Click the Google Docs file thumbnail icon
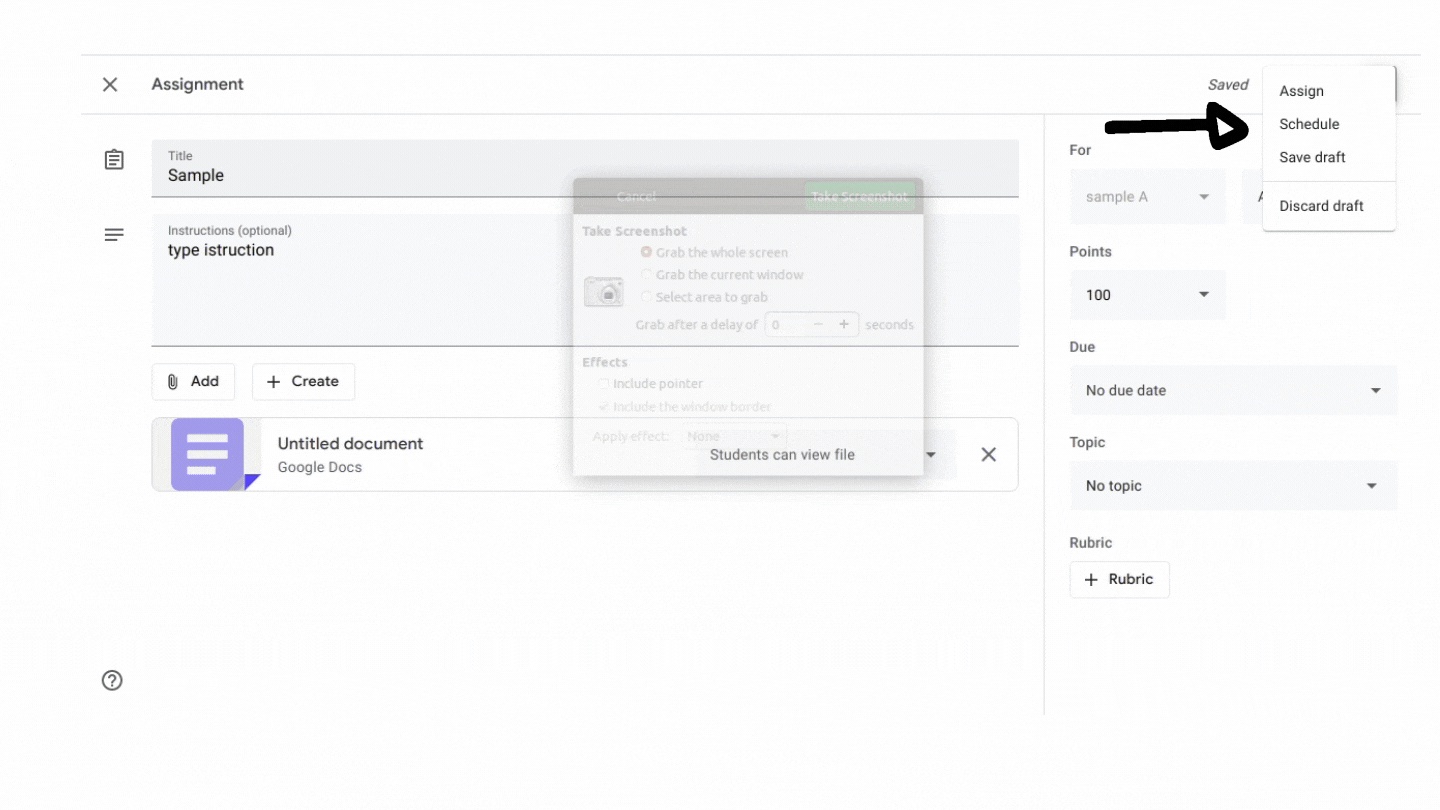1440x810 pixels. click(x=207, y=454)
